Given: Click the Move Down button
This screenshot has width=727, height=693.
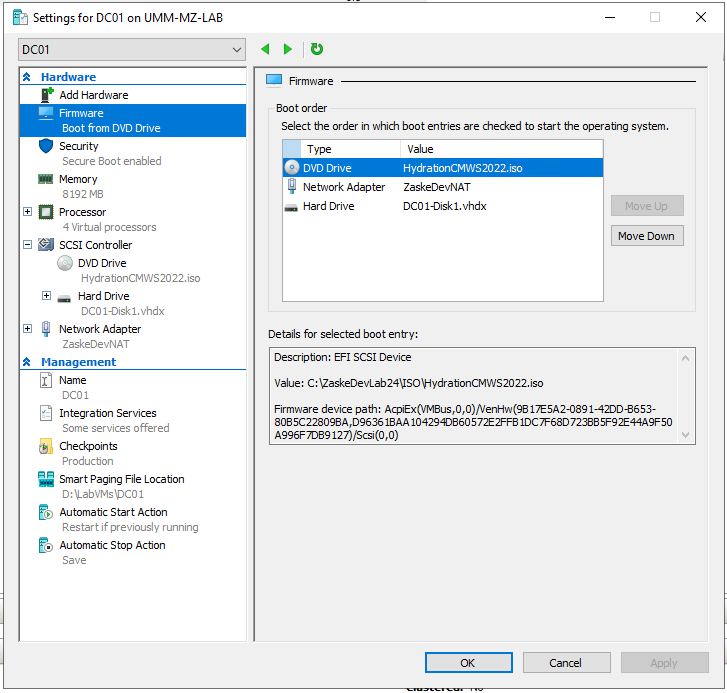Looking at the screenshot, I should point(646,236).
